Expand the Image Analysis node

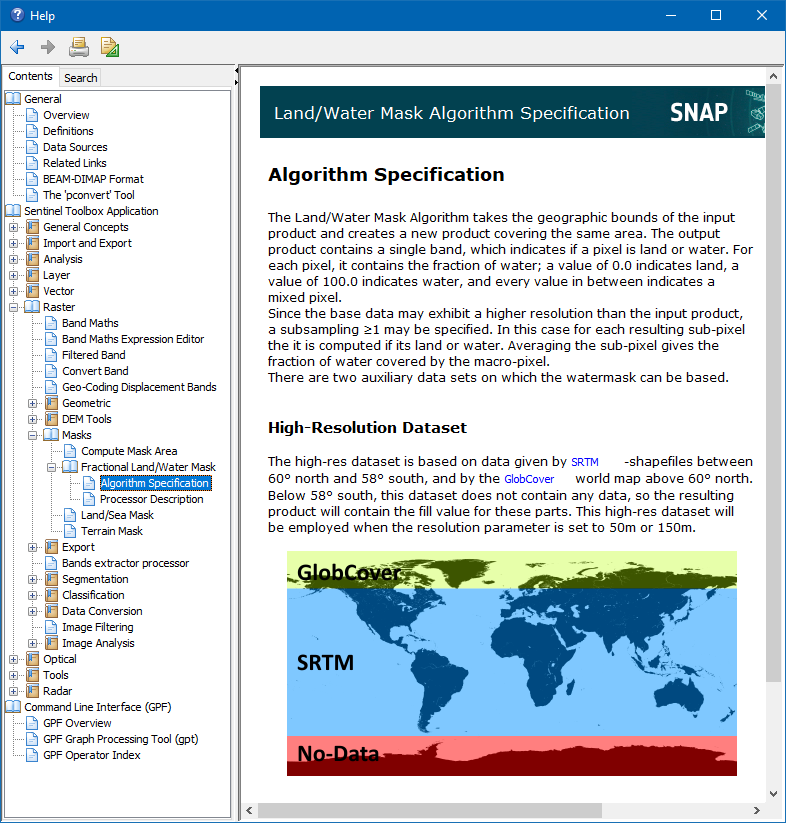pos(33,643)
